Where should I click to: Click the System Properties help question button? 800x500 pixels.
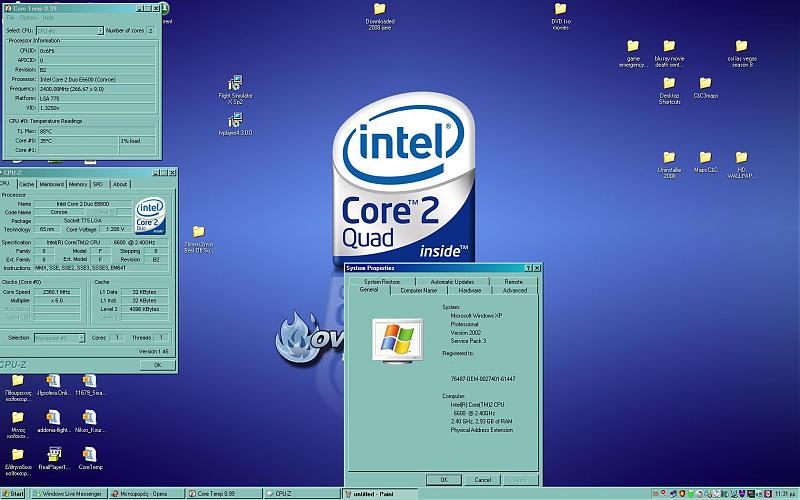(528, 268)
